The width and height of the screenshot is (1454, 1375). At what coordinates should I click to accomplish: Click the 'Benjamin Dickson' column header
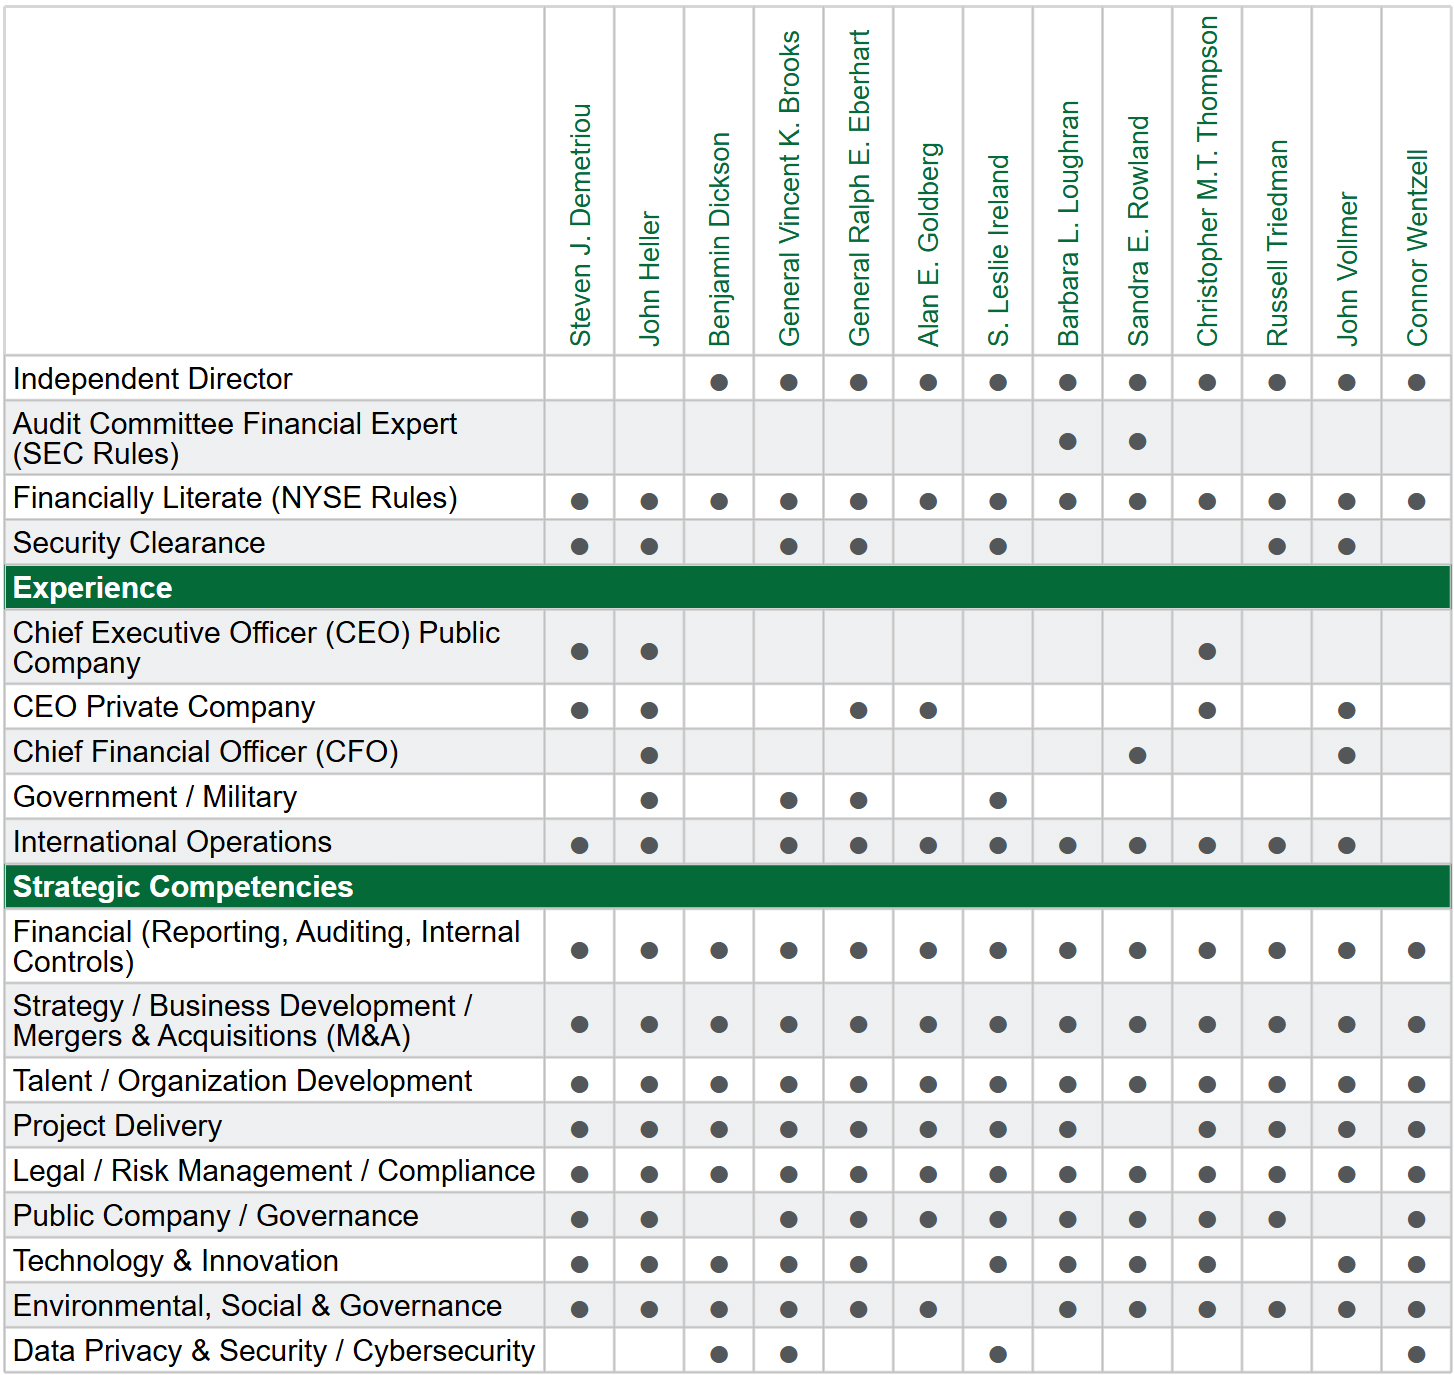(x=719, y=240)
